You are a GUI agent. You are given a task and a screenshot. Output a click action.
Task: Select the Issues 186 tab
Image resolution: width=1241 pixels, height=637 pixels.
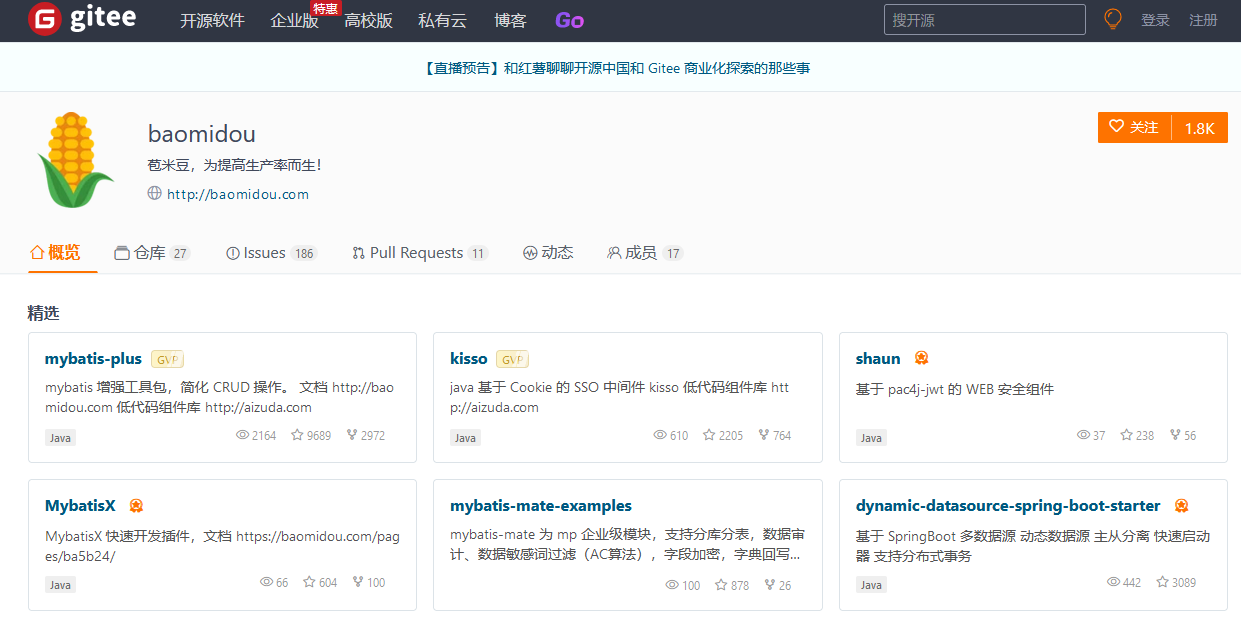pos(272,253)
